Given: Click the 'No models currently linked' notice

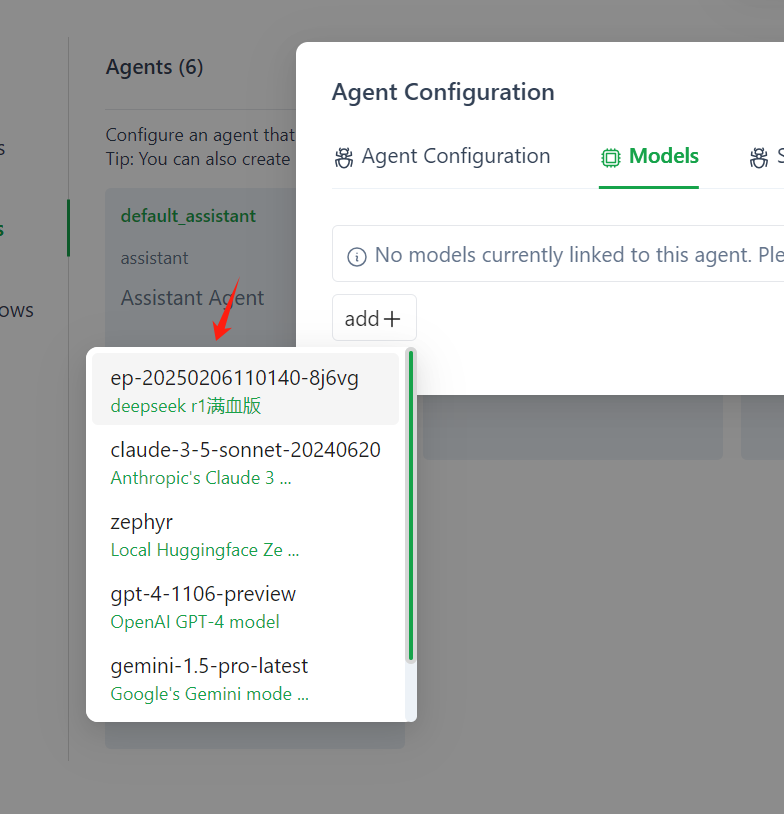Looking at the screenshot, I should 558,254.
